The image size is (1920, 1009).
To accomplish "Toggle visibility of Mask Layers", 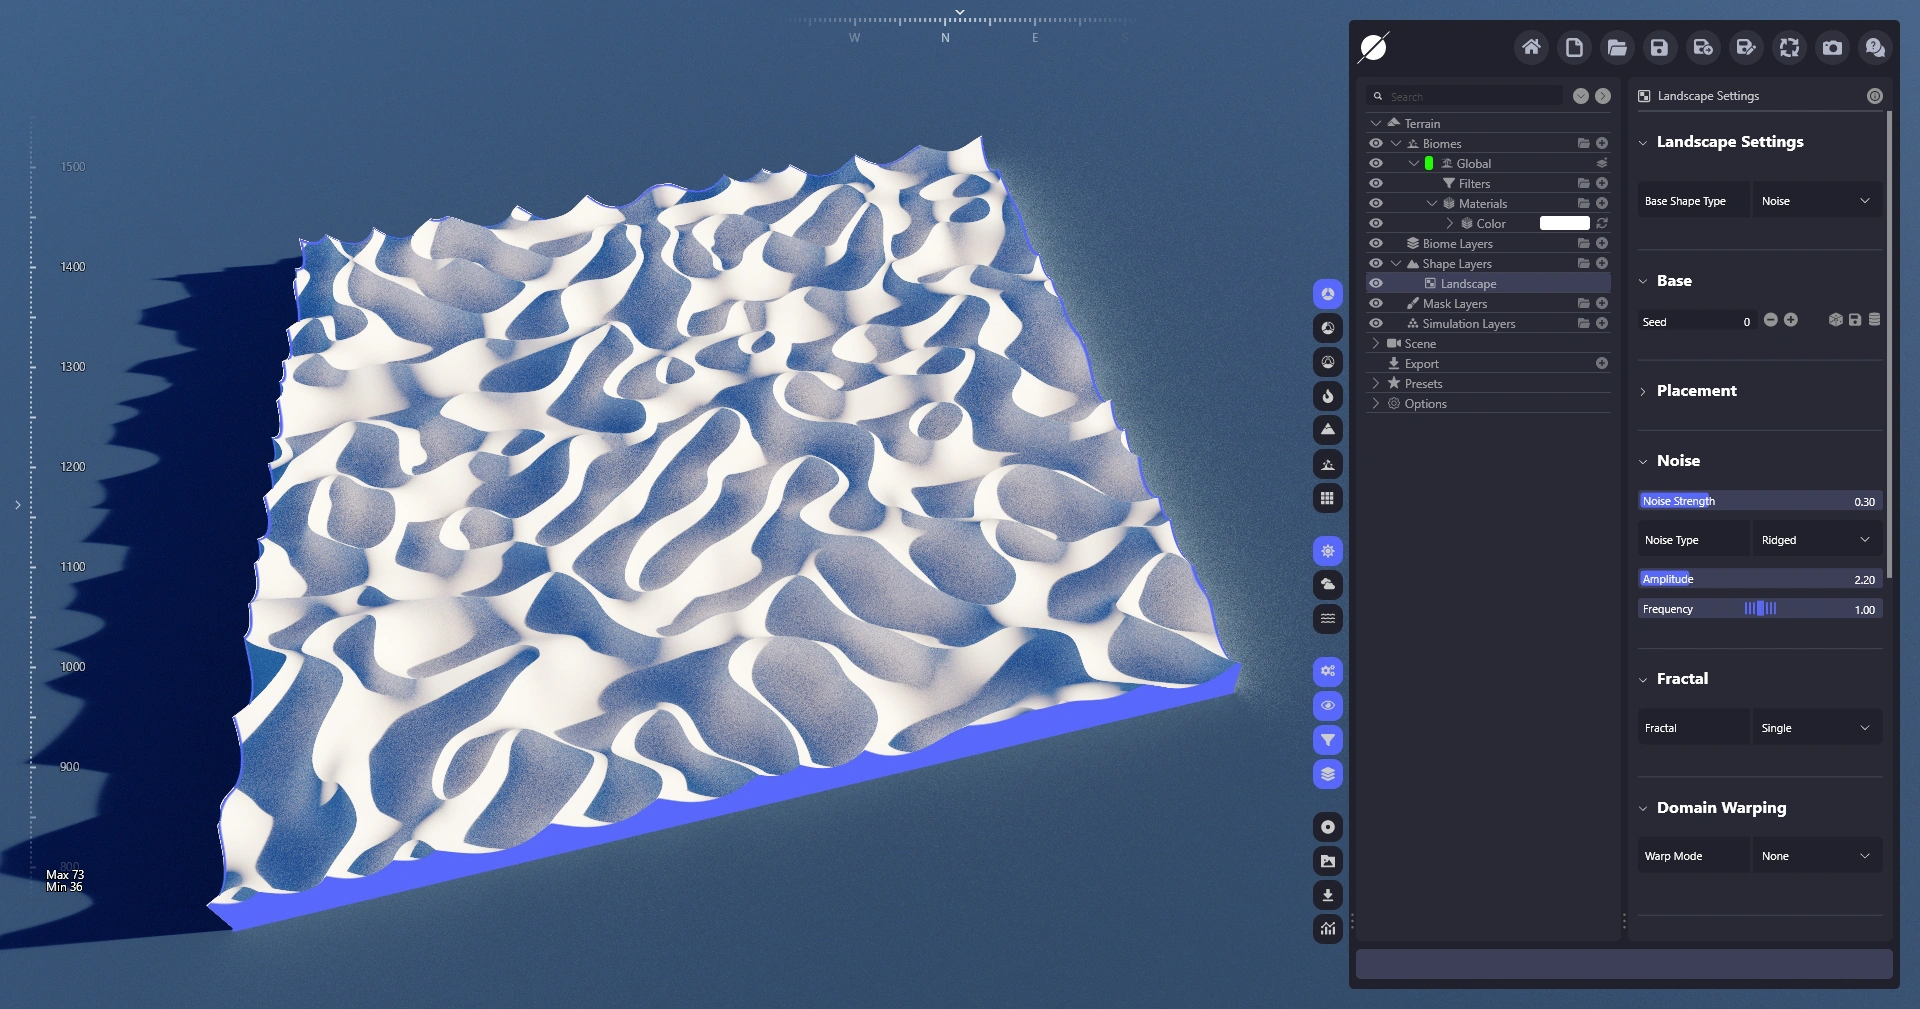I will click(1376, 303).
